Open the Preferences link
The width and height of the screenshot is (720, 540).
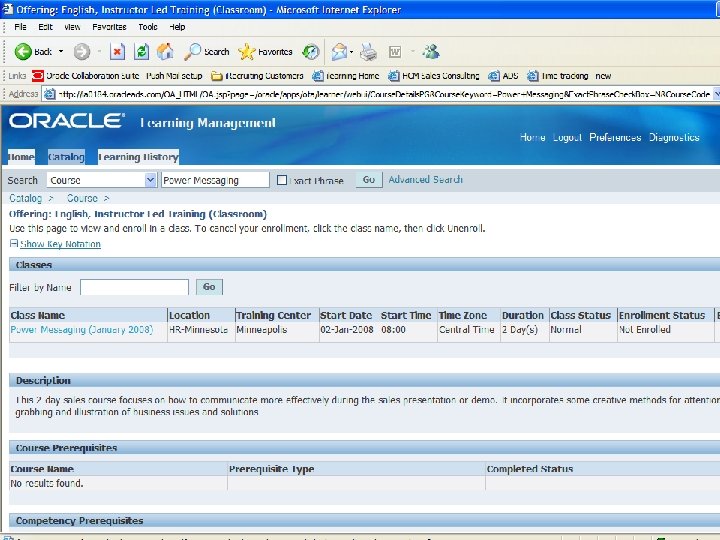(x=615, y=137)
